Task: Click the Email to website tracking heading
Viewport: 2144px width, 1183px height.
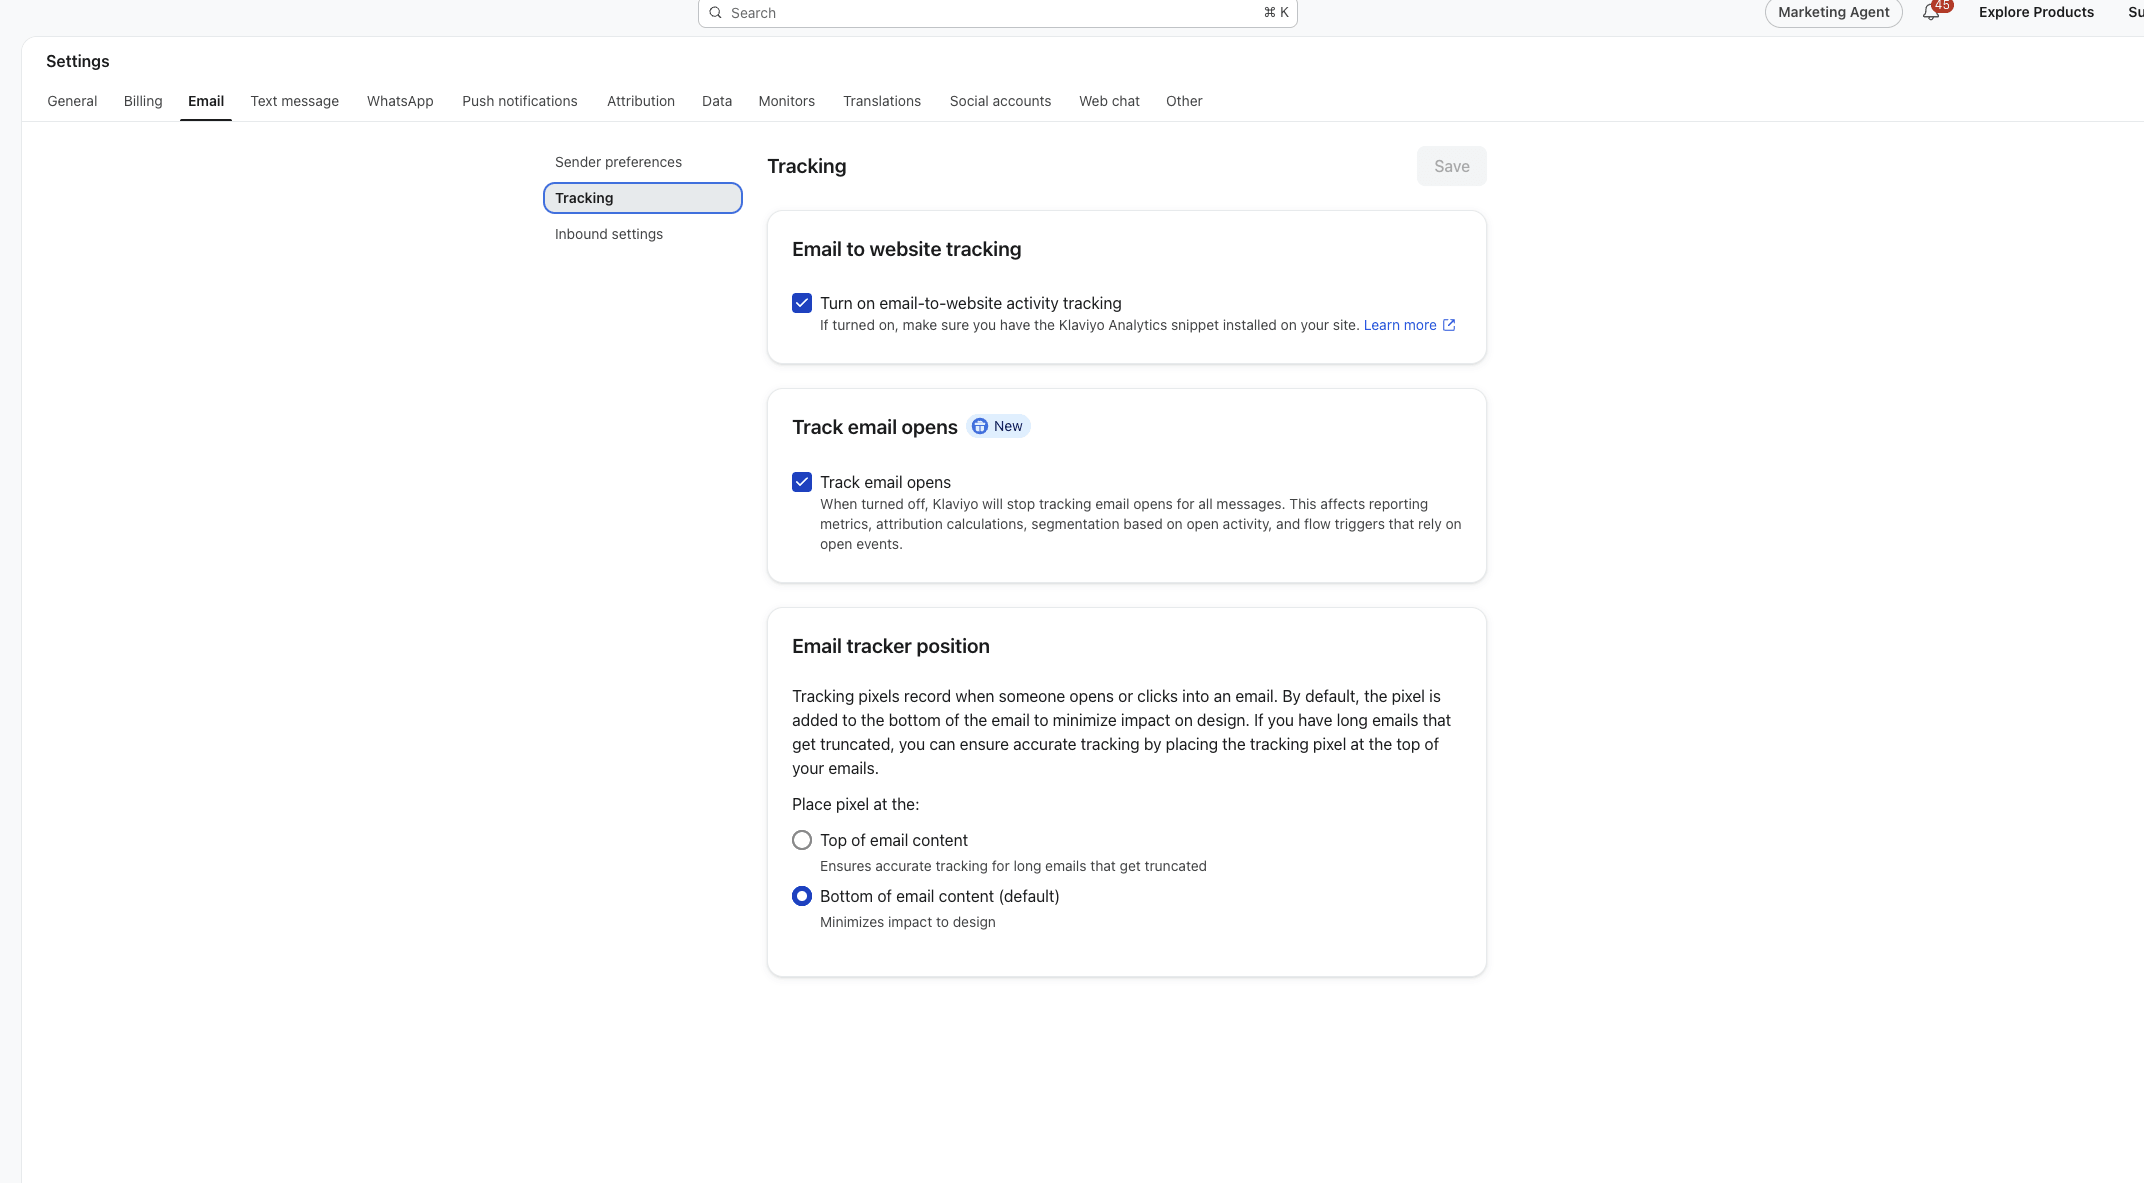Action: (x=906, y=249)
